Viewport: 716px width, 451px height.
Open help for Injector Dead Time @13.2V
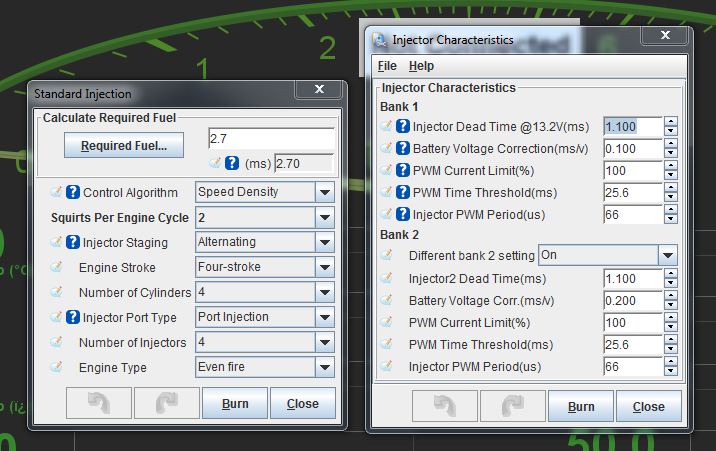pos(403,126)
